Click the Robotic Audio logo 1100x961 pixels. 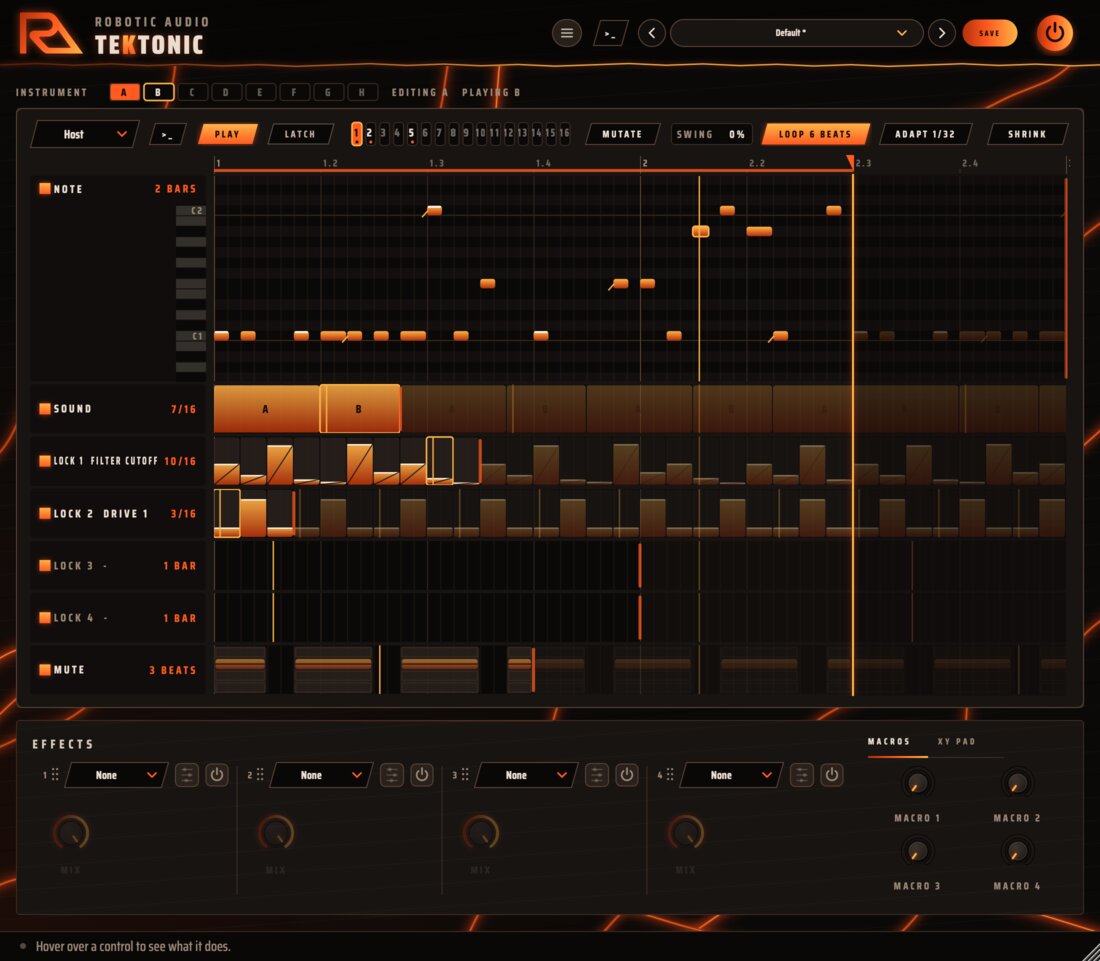coord(49,33)
